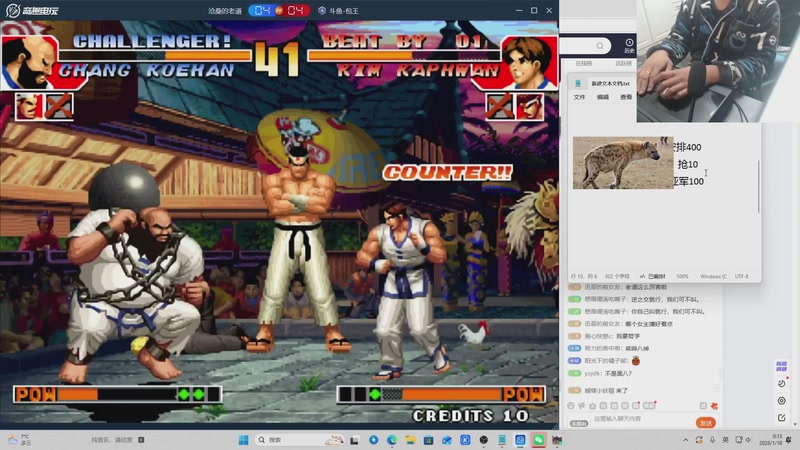Click the hyena image in Notepad
800x450 pixels.
[x=623, y=162]
